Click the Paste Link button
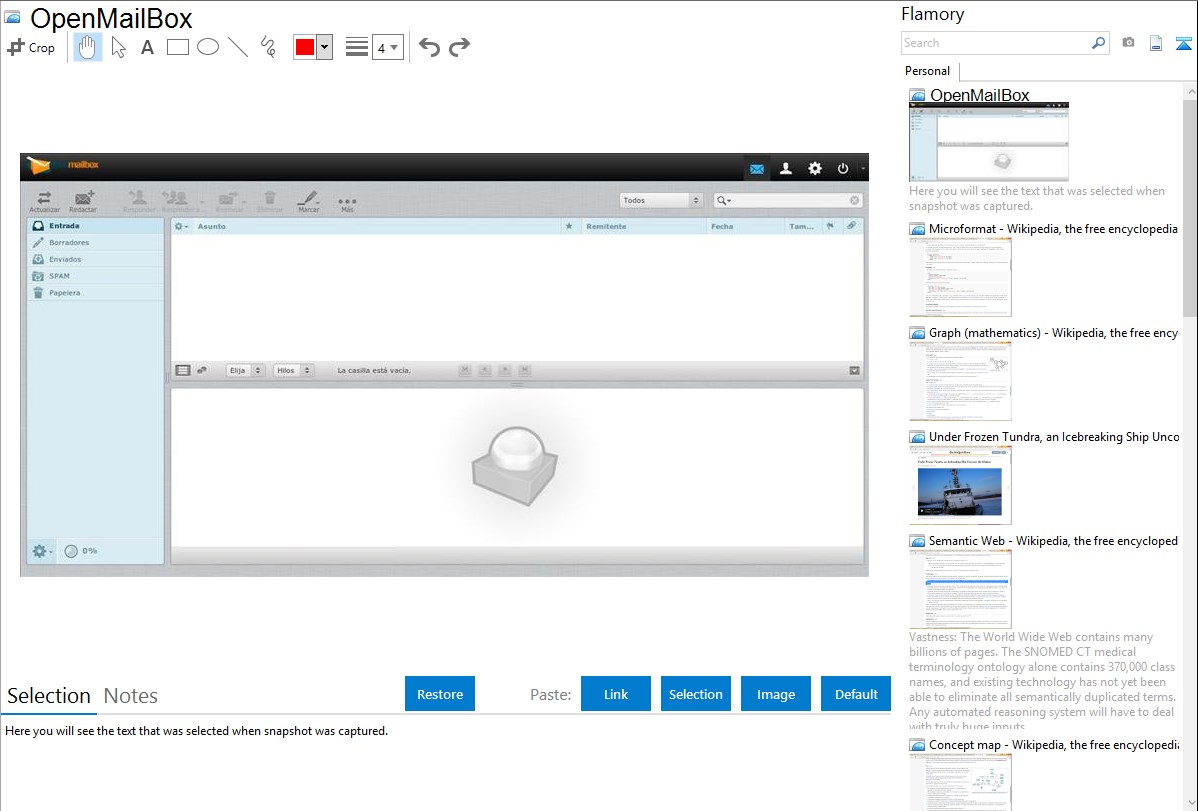 pyautogui.click(x=616, y=694)
